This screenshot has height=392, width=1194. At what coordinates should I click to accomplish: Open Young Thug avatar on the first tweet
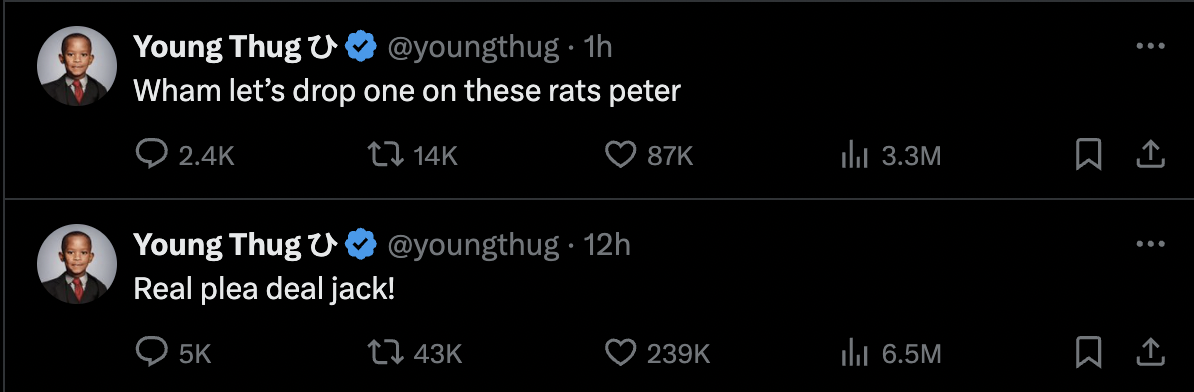click(x=77, y=66)
